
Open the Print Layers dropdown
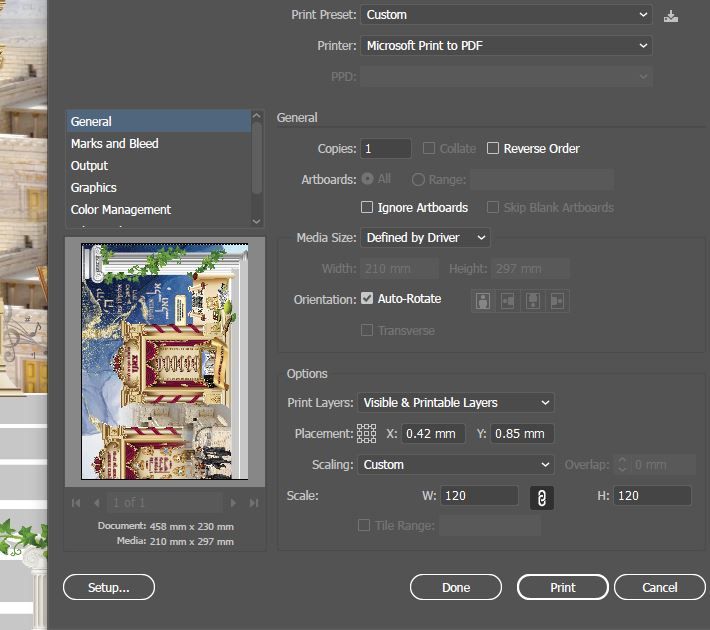point(457,403)
